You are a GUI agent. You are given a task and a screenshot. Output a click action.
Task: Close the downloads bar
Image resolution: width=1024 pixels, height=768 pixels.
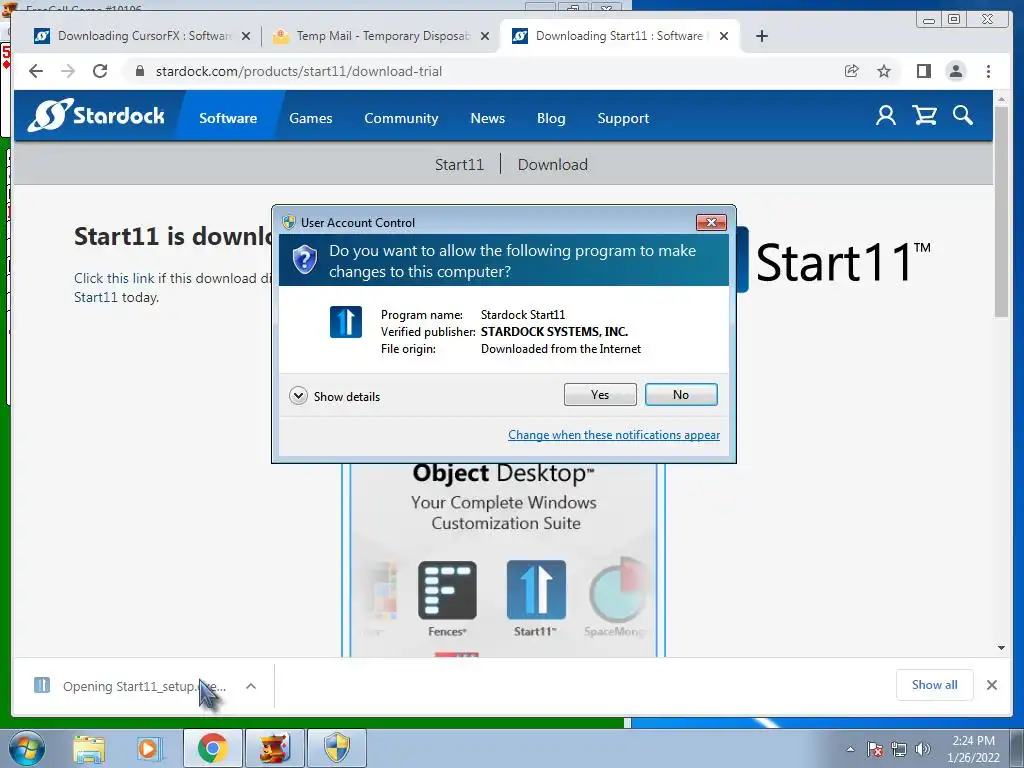992,685
